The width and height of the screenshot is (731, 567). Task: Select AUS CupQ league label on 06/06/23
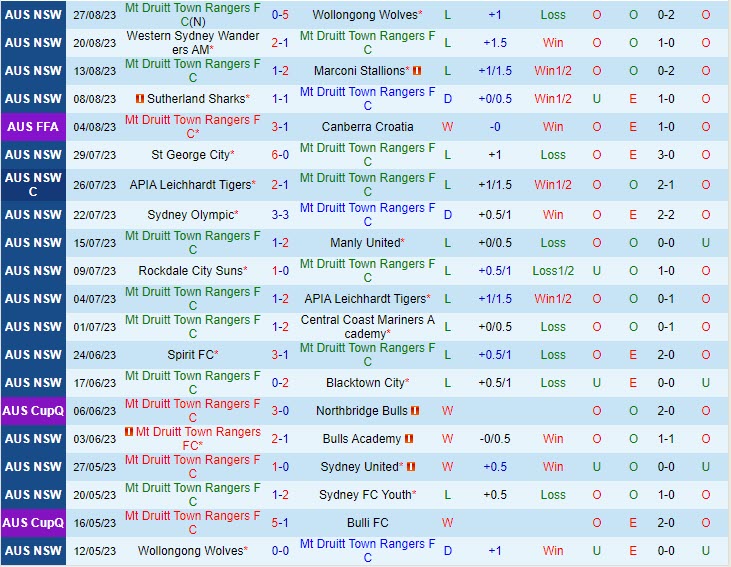[x=33, y=411]
